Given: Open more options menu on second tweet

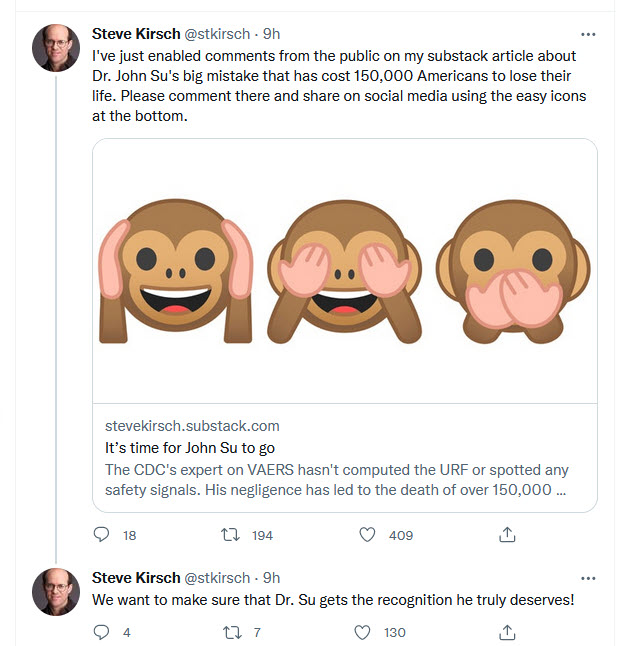Looking at the screenshot, I should point(588,578).
